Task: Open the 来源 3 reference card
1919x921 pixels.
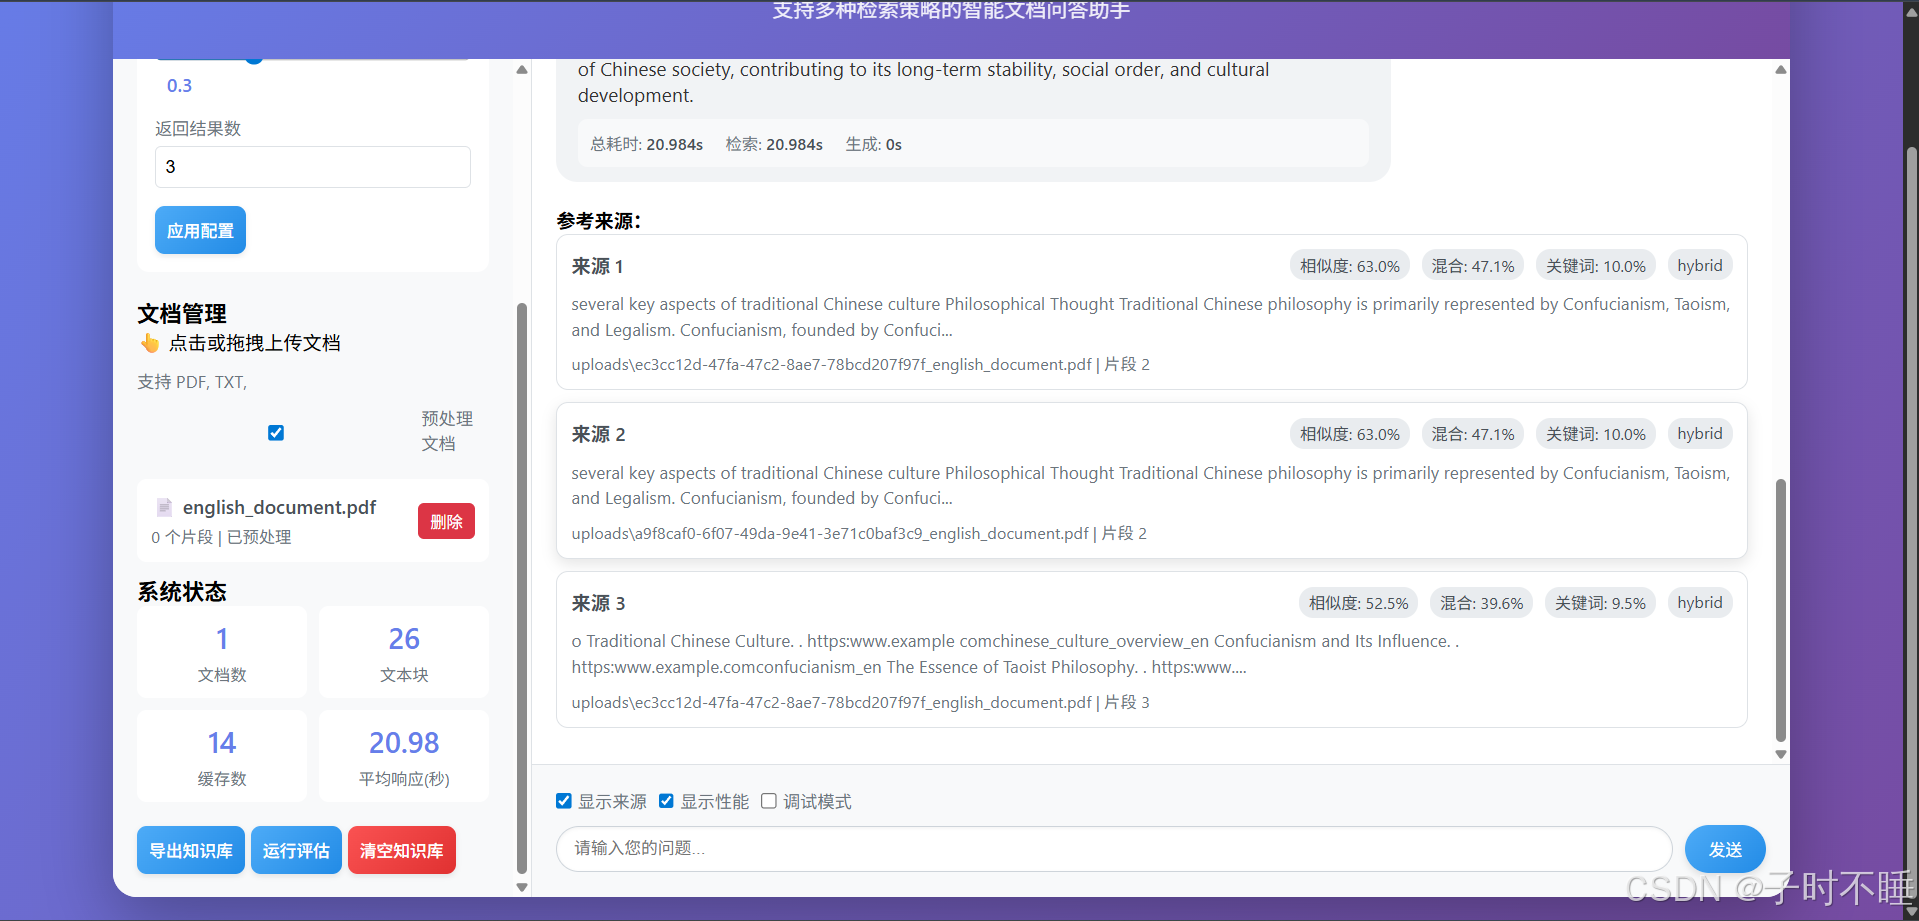Action: tap(1152, 650)
